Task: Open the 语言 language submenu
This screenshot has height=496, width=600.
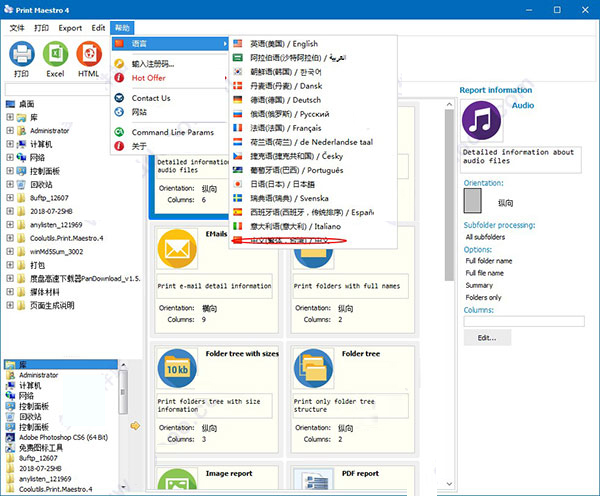Action: pyautogui.click(x=170, y=44)
